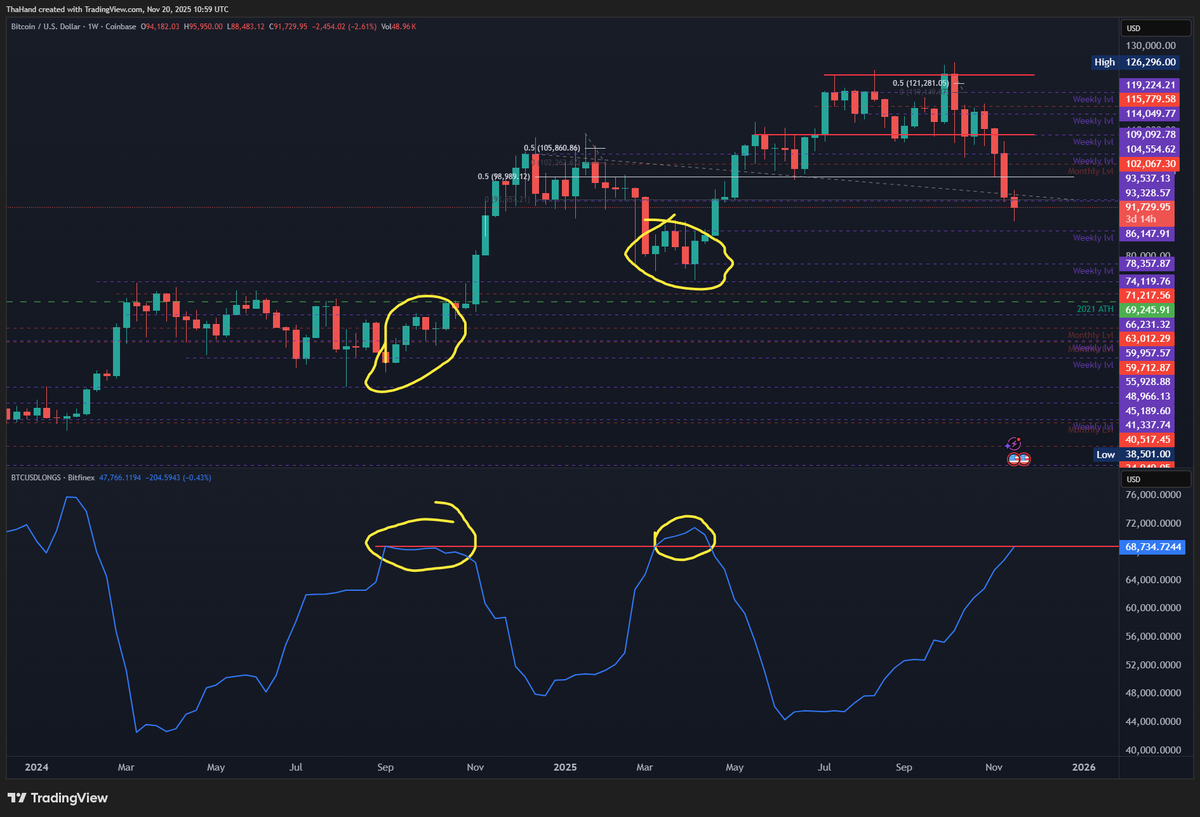Click the 2025 label on the time axis

(x=565, y=768)
